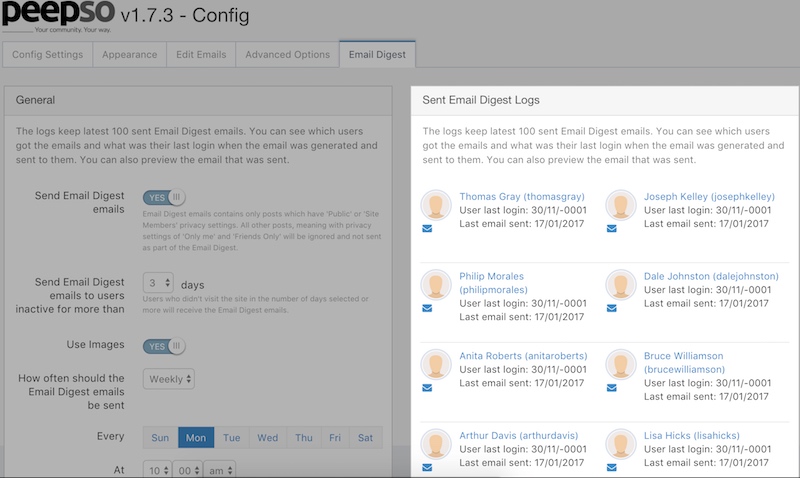The height and width of the screenshot is (478, 800).
Task: Open Philip Morales (philipmorales) profile link
Action: (x=493, y=283)
